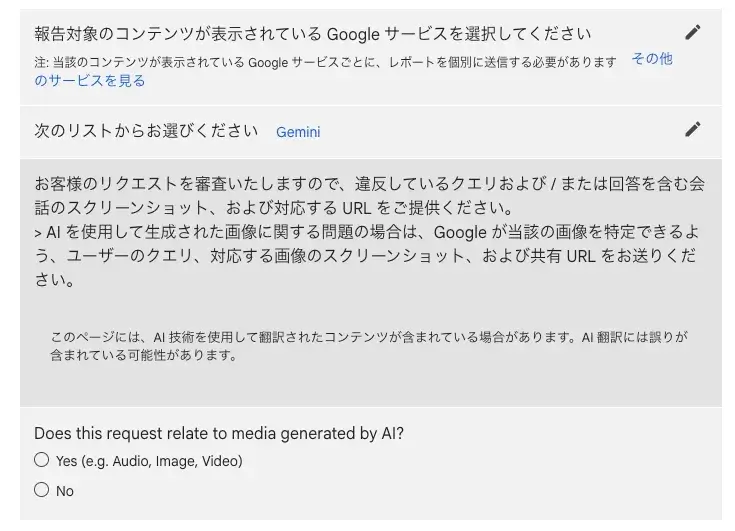Select the Yes radio button
This screenshot has height=531, width=735.
(42, 460)
